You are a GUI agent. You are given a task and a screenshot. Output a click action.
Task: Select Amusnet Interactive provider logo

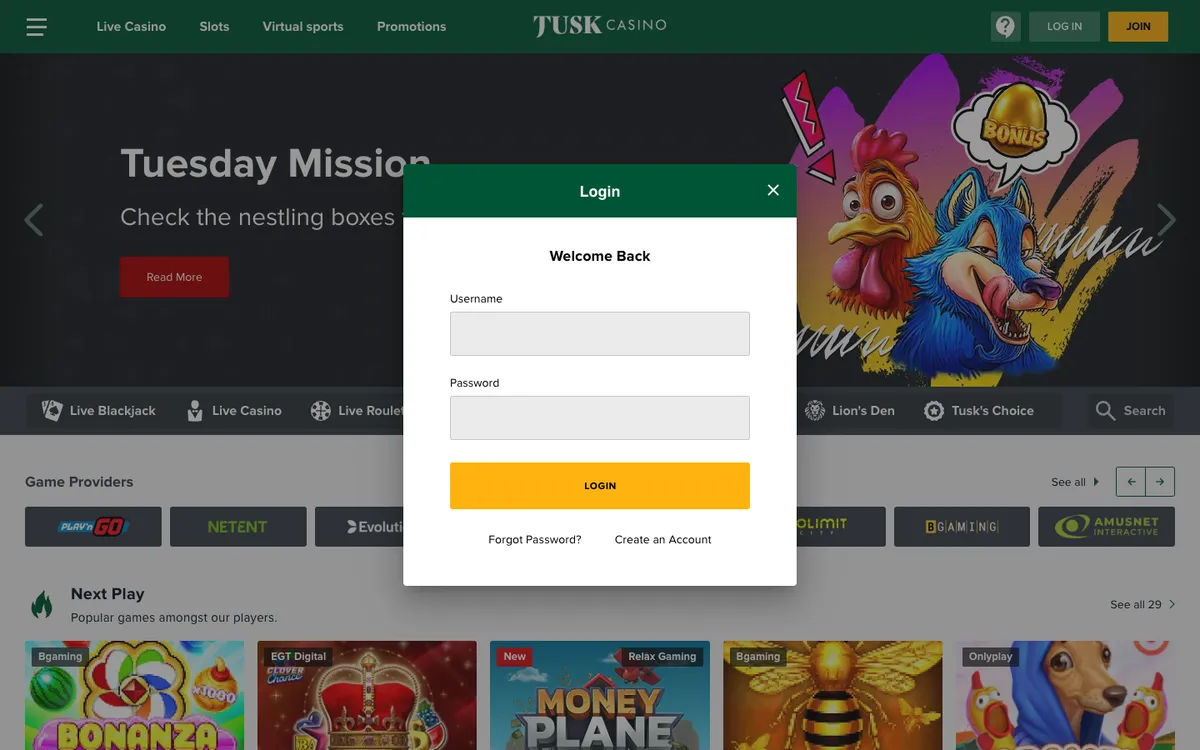[1107, 526]
